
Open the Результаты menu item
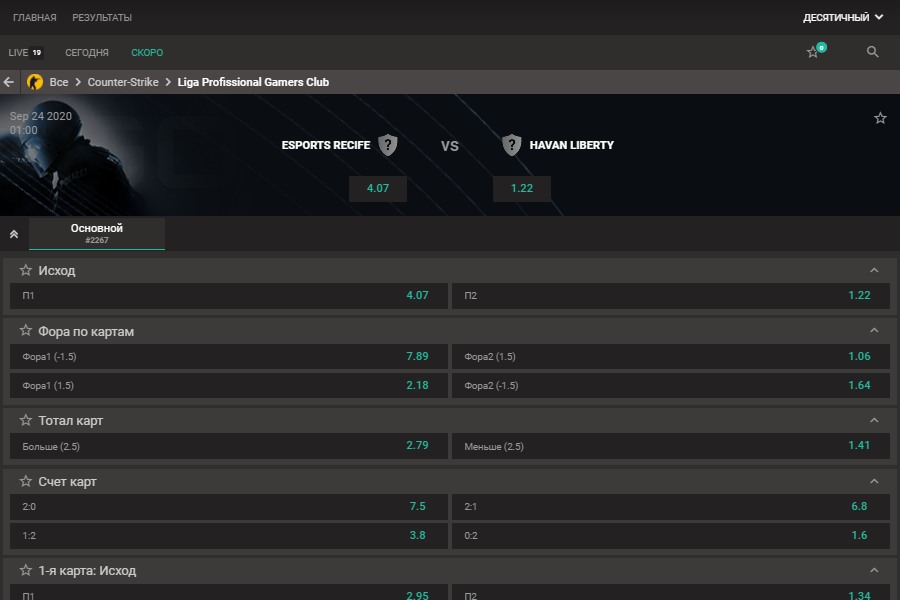(102, 17)
